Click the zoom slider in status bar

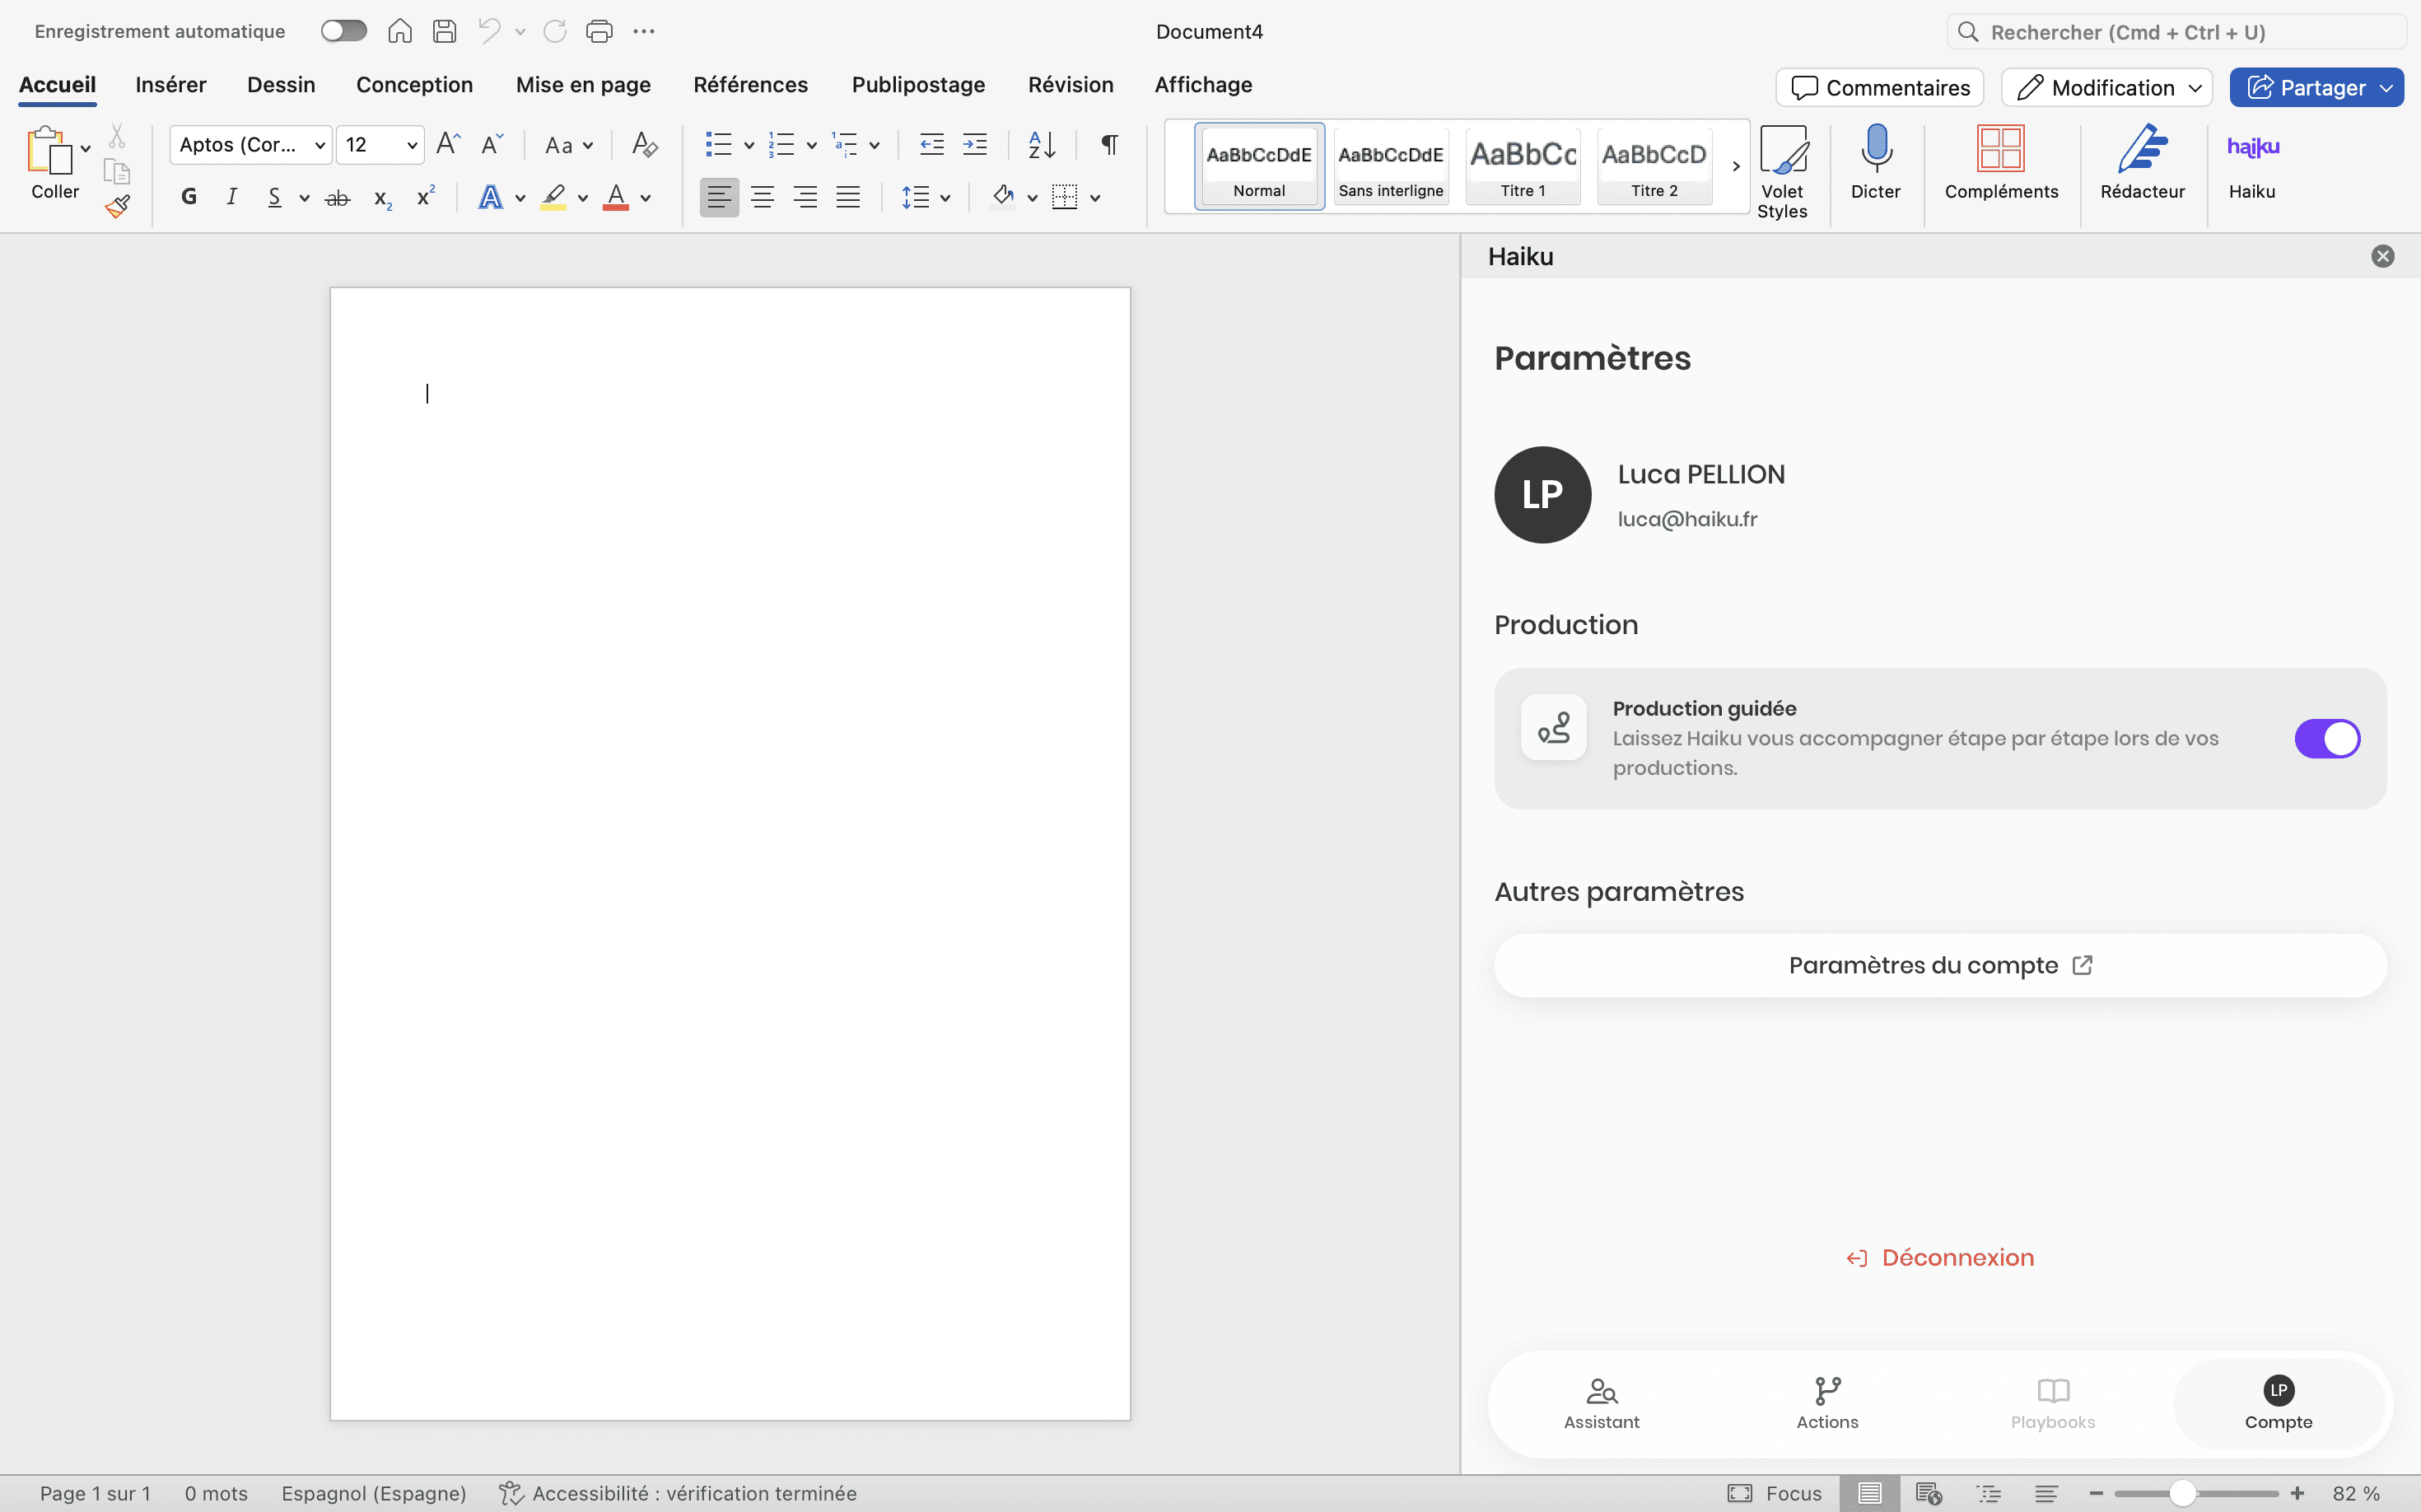[2182, 1493]
